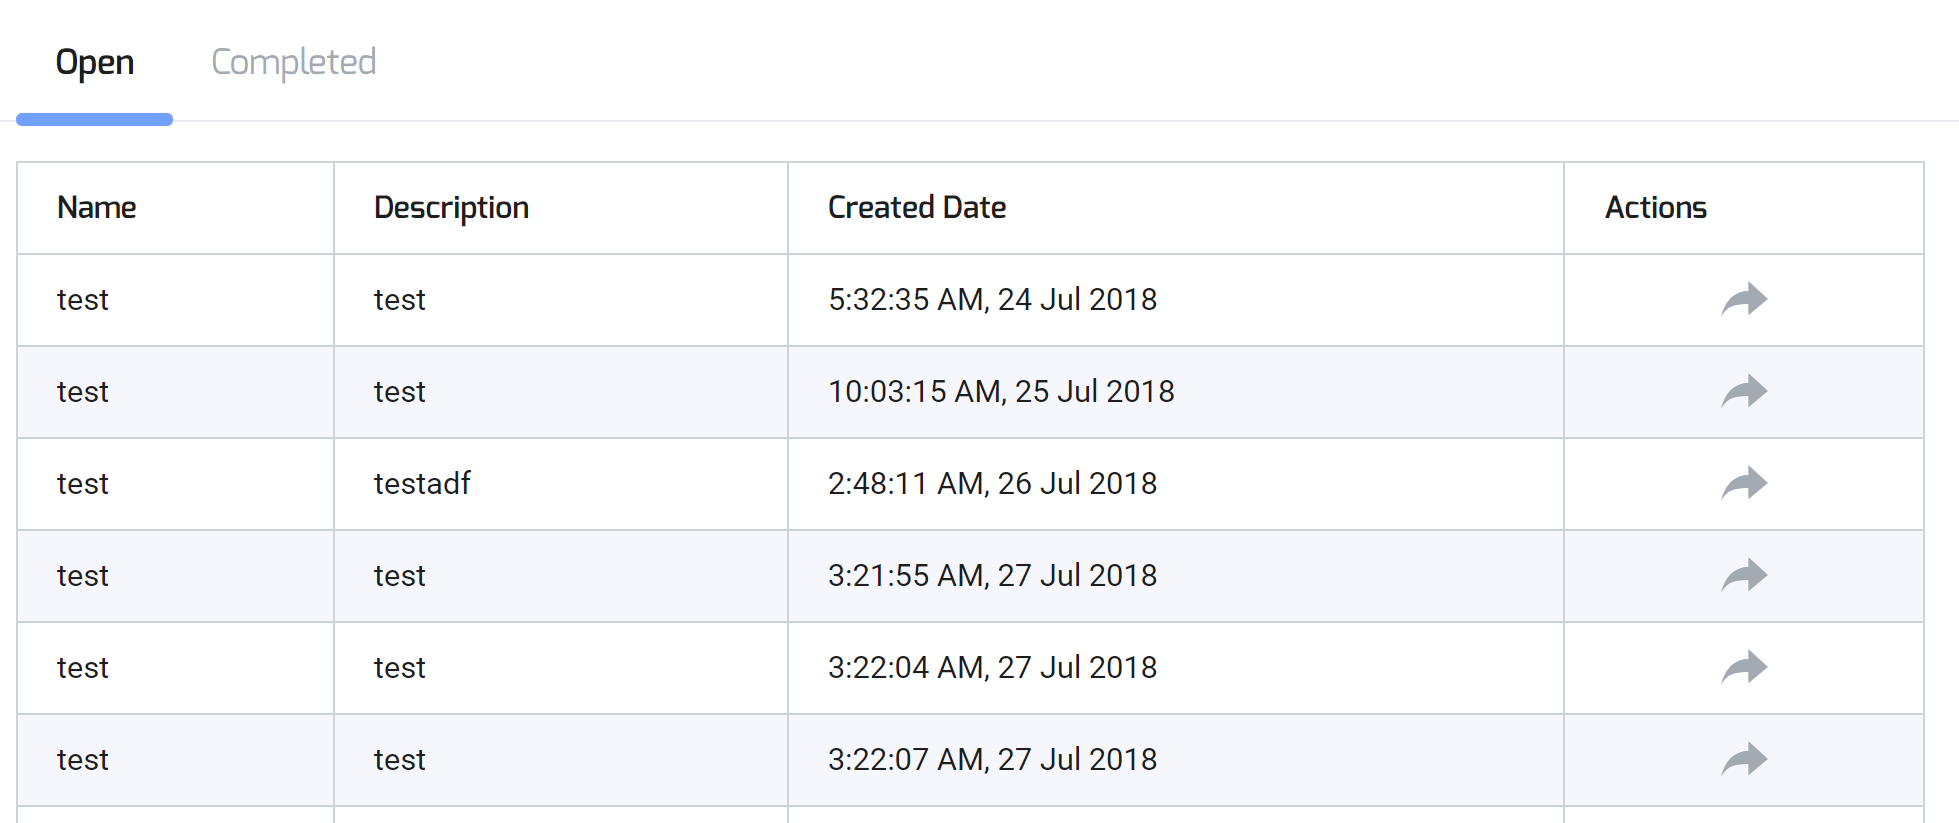Screen dimensions: 1959x823
Task: Select the description cell of the fourth row
Action: point(399,575)
